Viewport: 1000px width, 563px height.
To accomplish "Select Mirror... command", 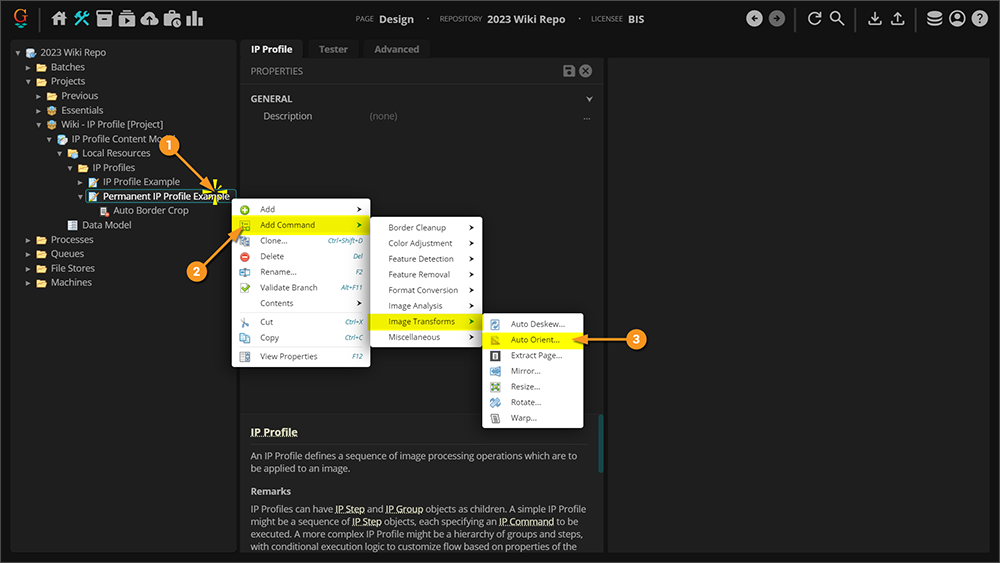I will (533, 371).
